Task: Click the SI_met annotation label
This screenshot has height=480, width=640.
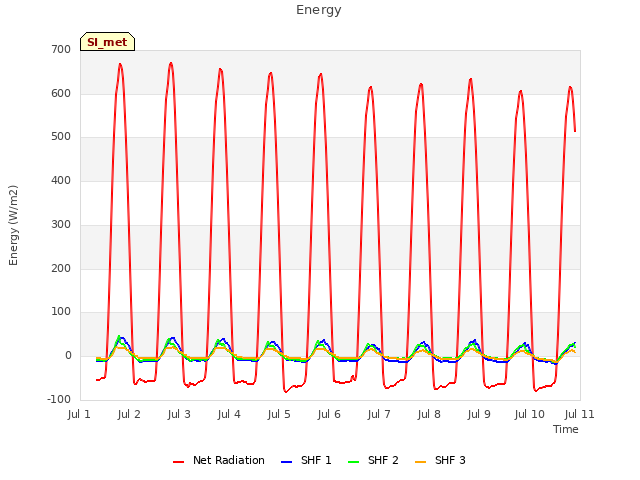Action: [x=107, y=42]
